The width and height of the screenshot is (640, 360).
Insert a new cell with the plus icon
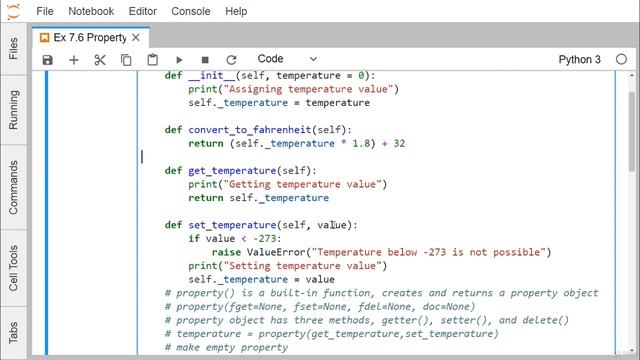tap(74, 60)
